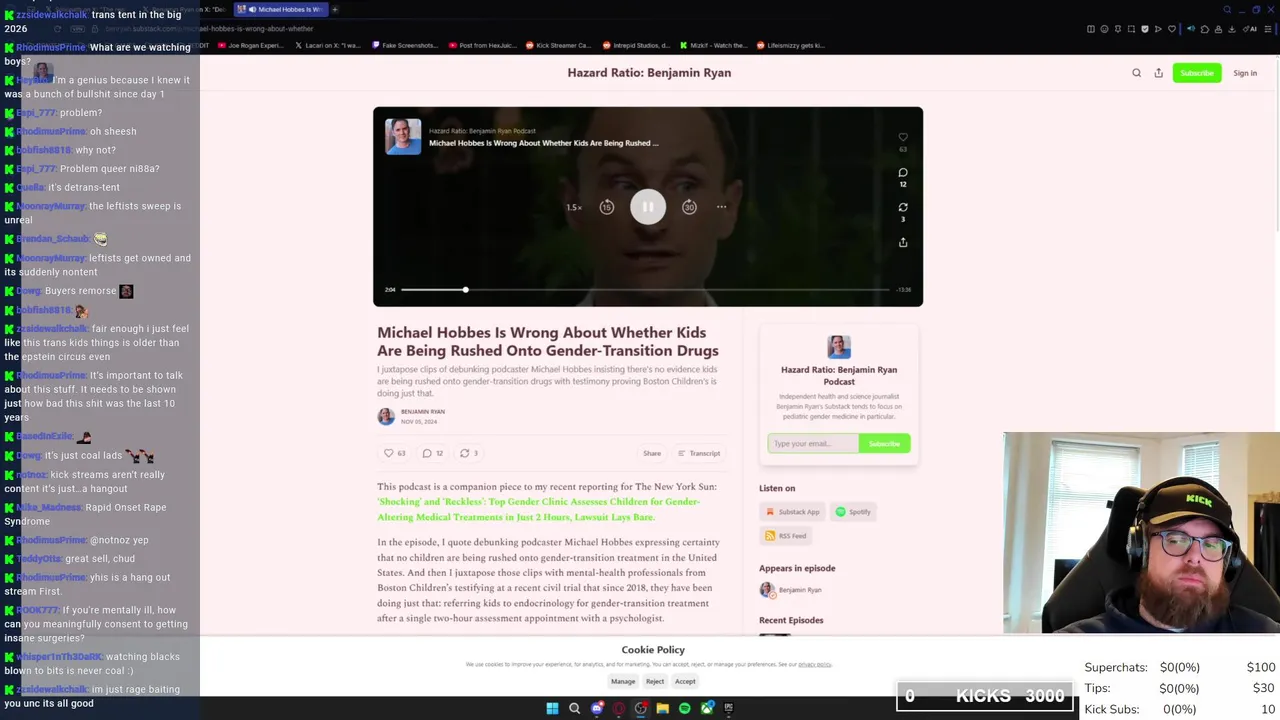Open the RSS Feed link

[x=786, y=536]
